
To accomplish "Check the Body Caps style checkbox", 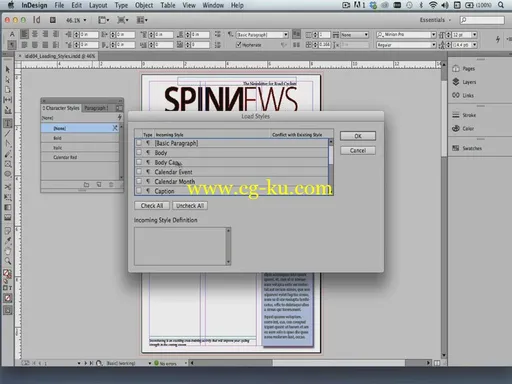I will 139,162.
